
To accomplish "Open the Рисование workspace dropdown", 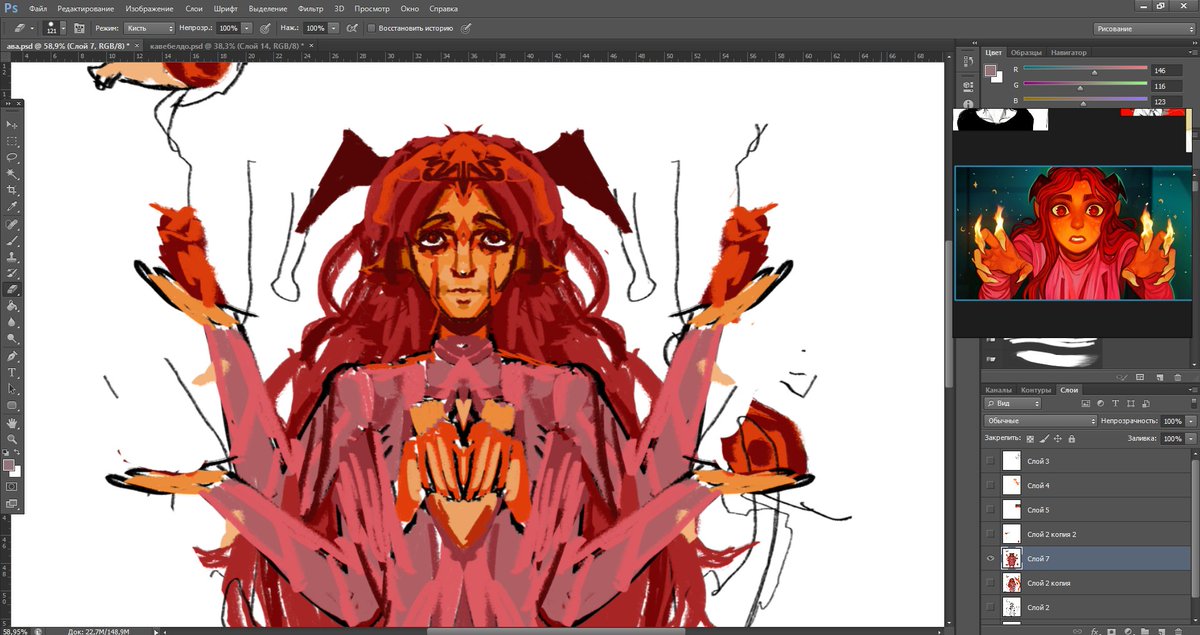I will pos(1144,29).
